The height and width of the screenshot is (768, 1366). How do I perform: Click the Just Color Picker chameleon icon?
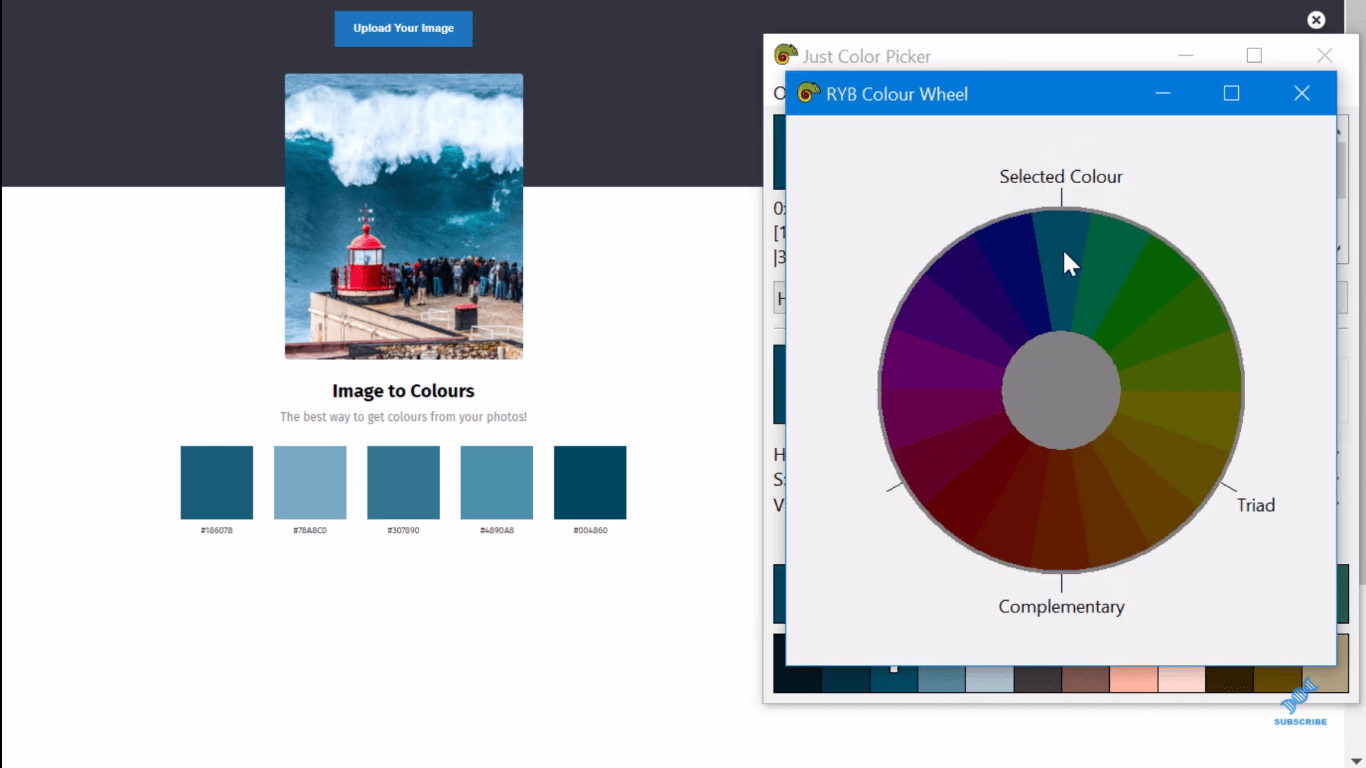point(786,55)
